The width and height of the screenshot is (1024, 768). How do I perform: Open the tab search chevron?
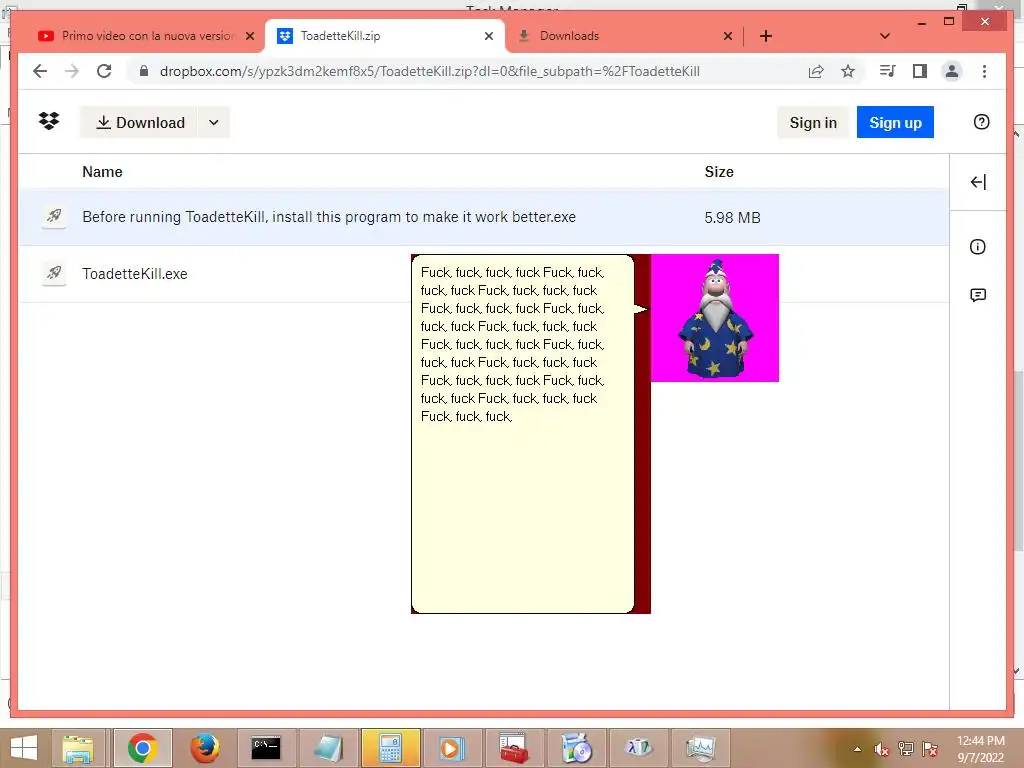(x=884, y=36)
